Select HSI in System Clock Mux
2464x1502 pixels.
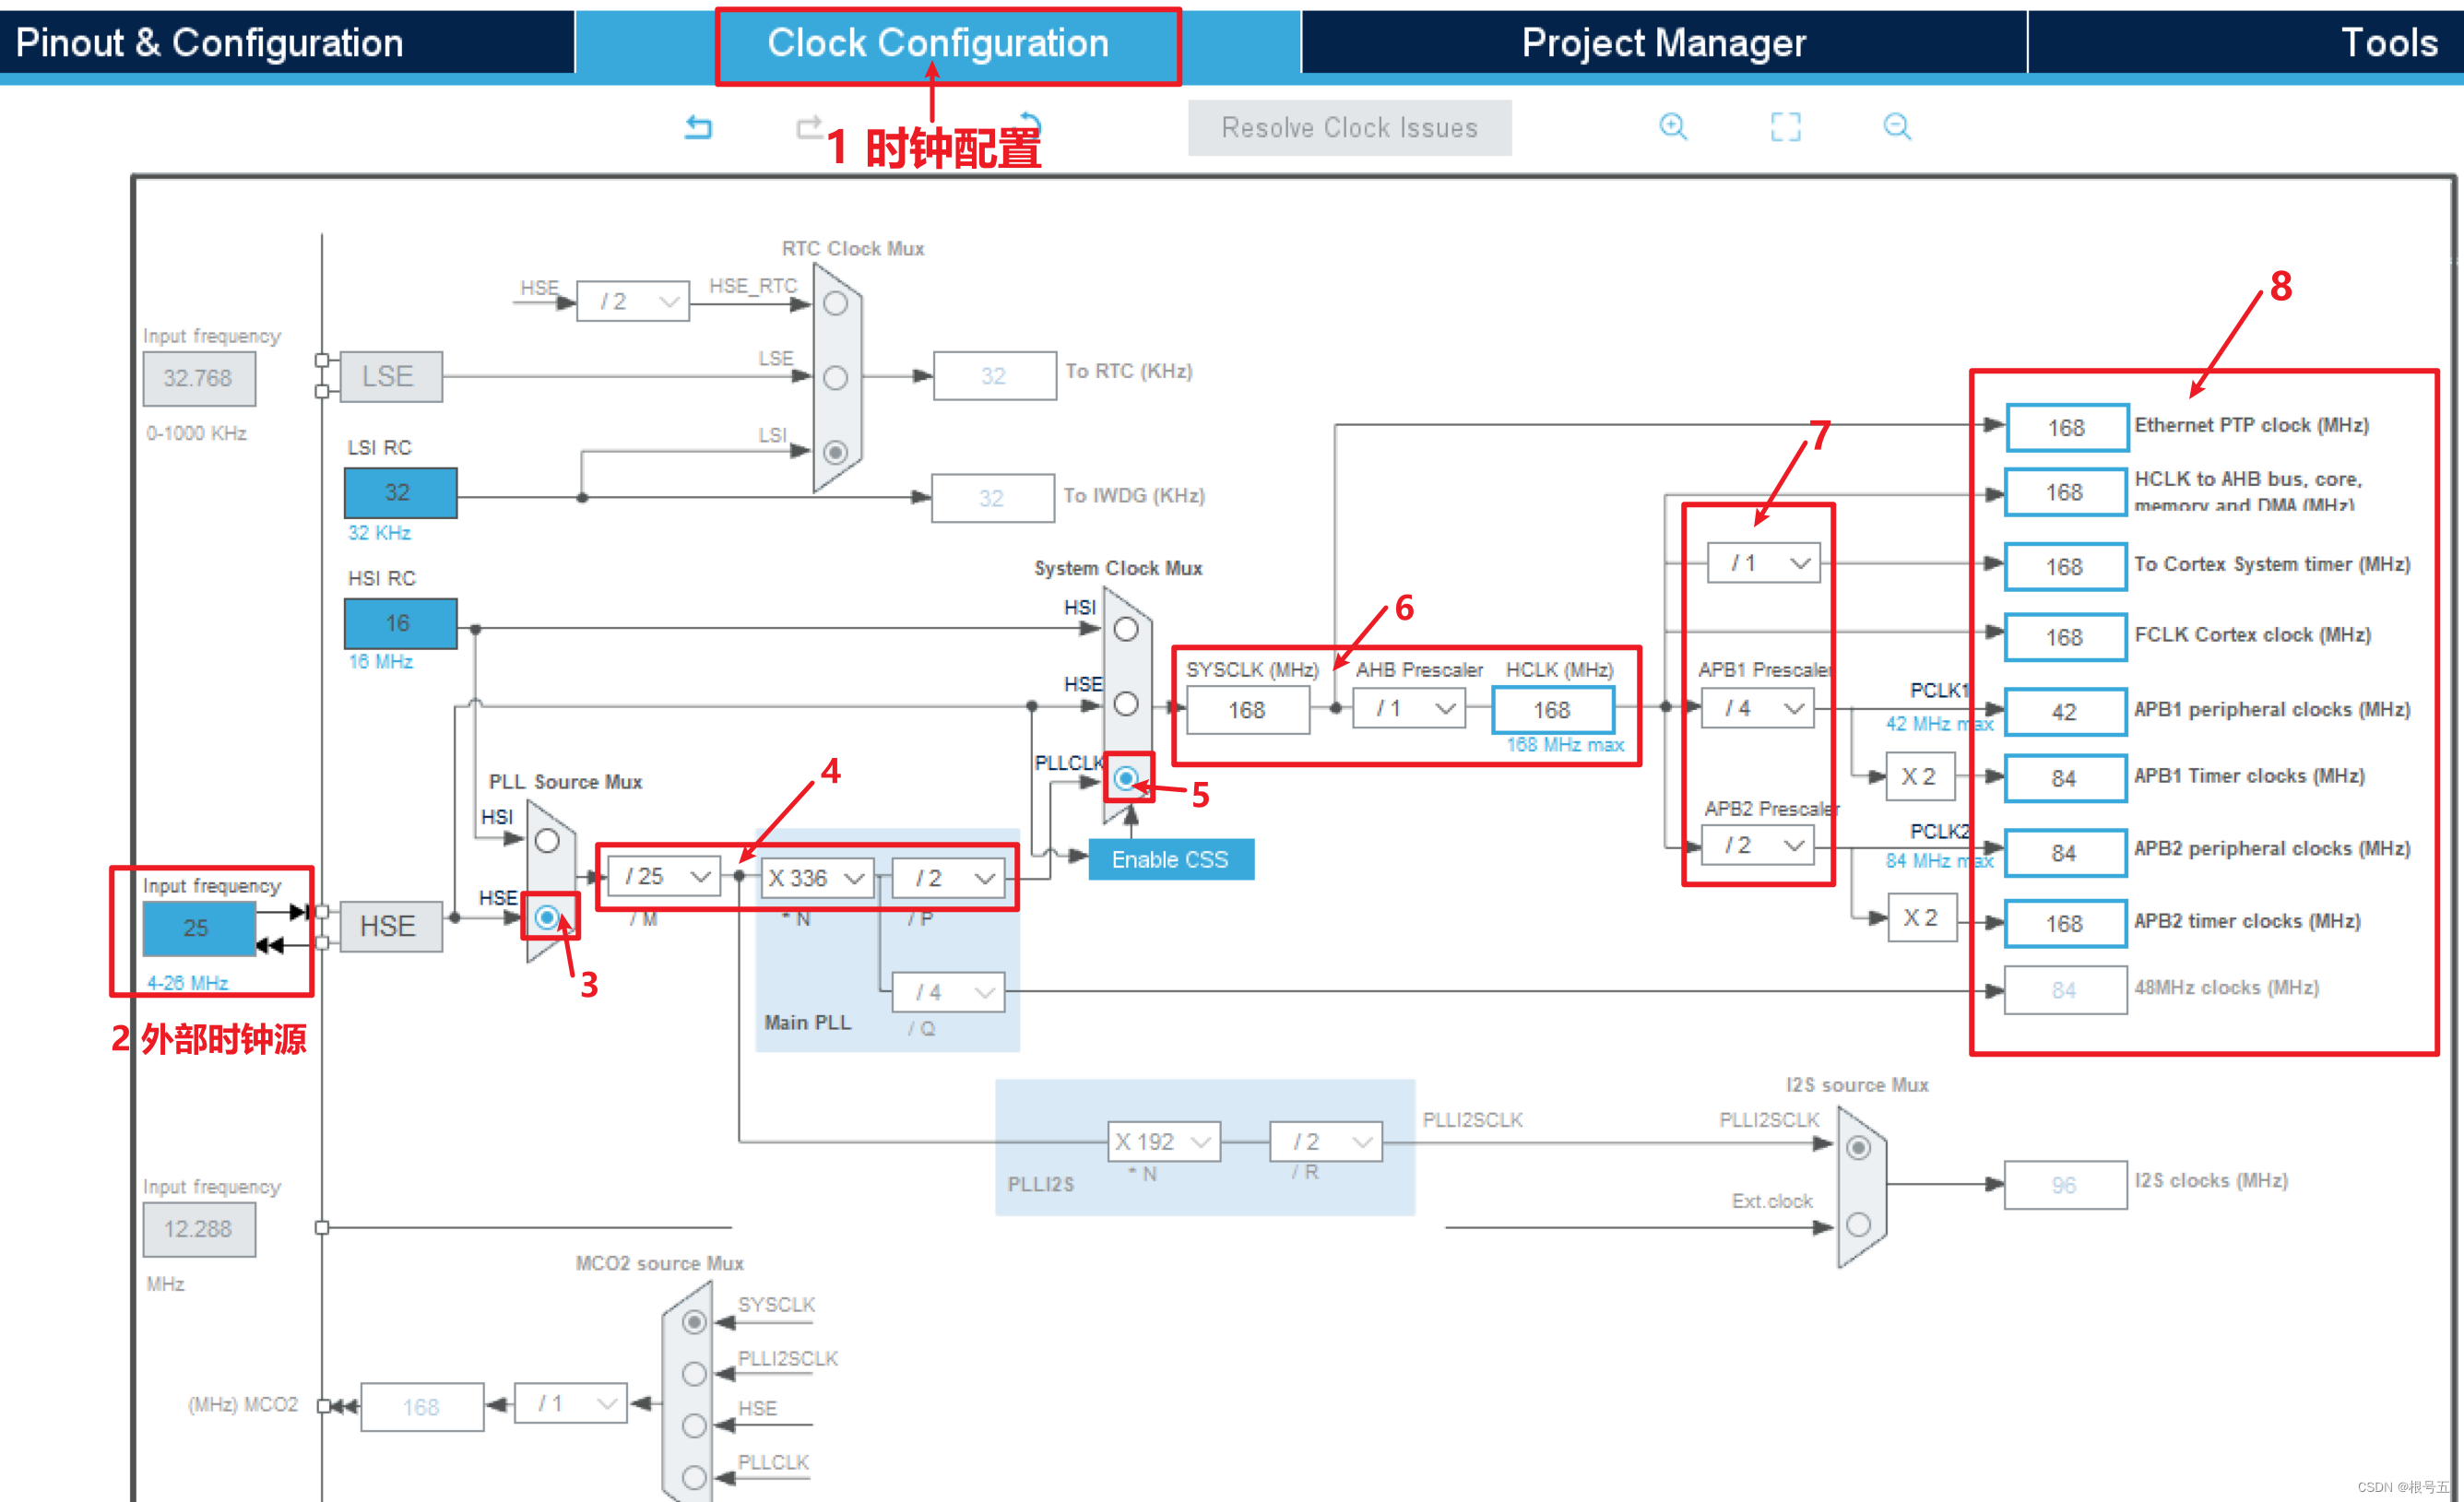point(1126,629)
